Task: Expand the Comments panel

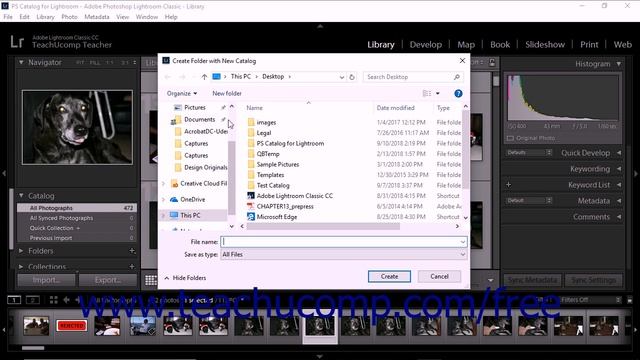Action: pos(619,217)
